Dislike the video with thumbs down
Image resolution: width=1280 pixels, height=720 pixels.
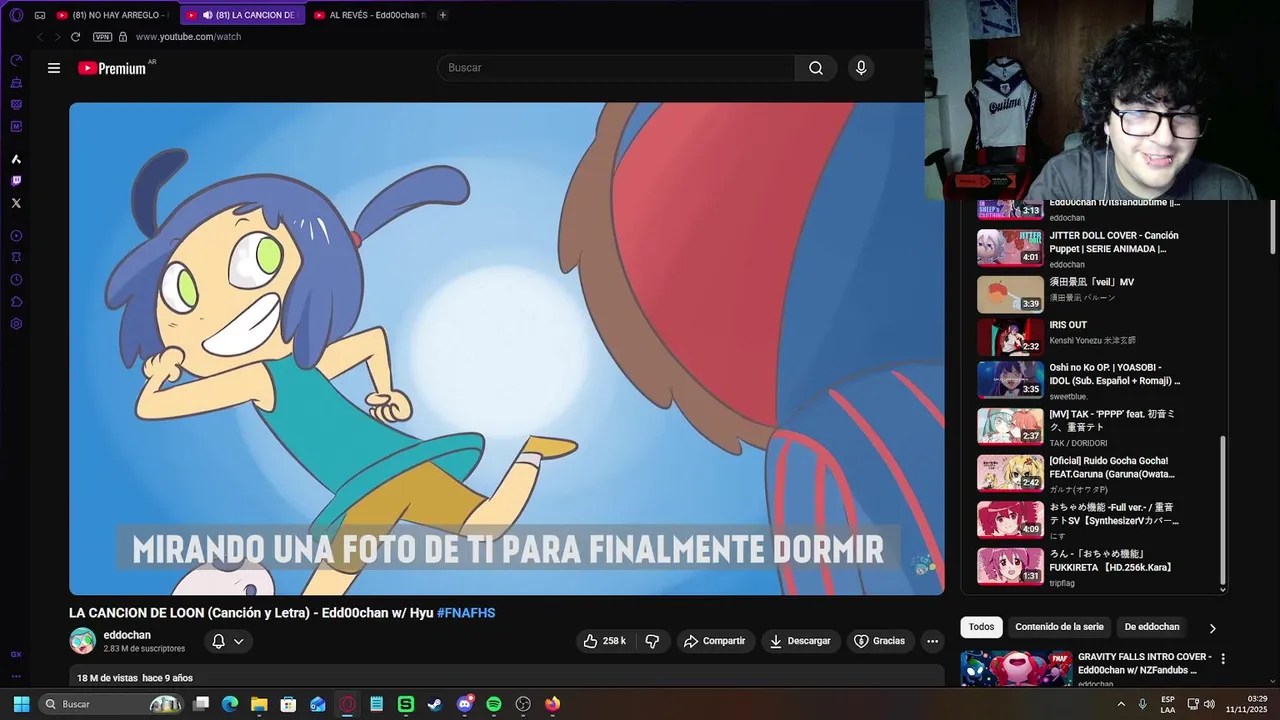click(652, 641)
